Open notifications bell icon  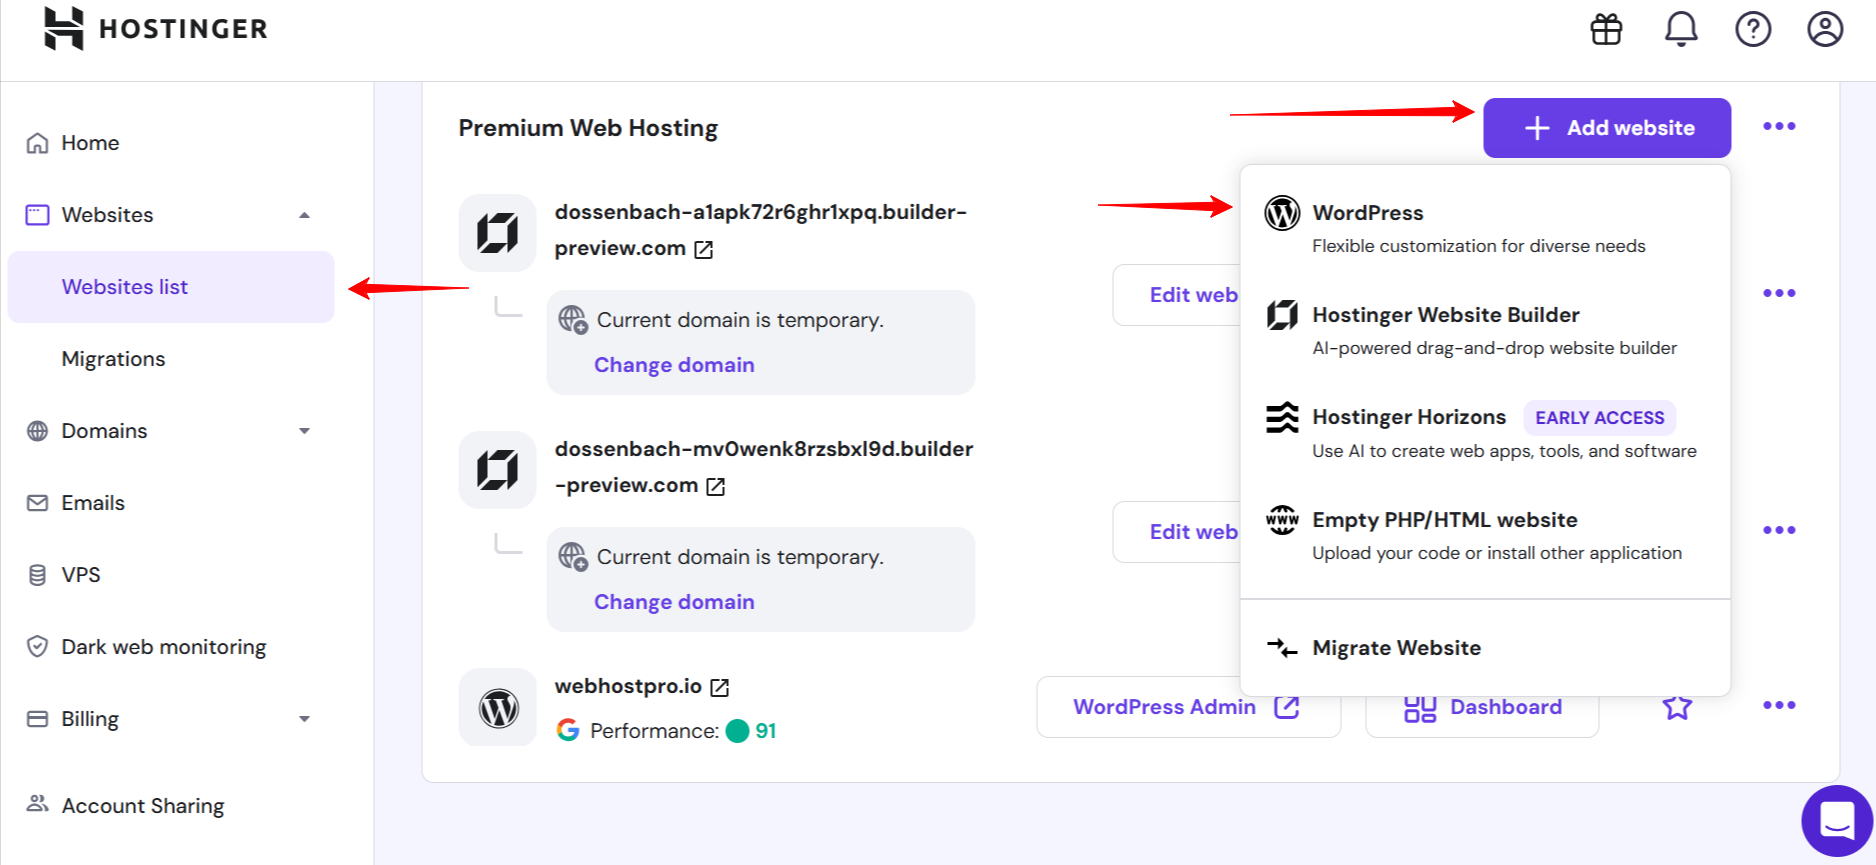1680,30
